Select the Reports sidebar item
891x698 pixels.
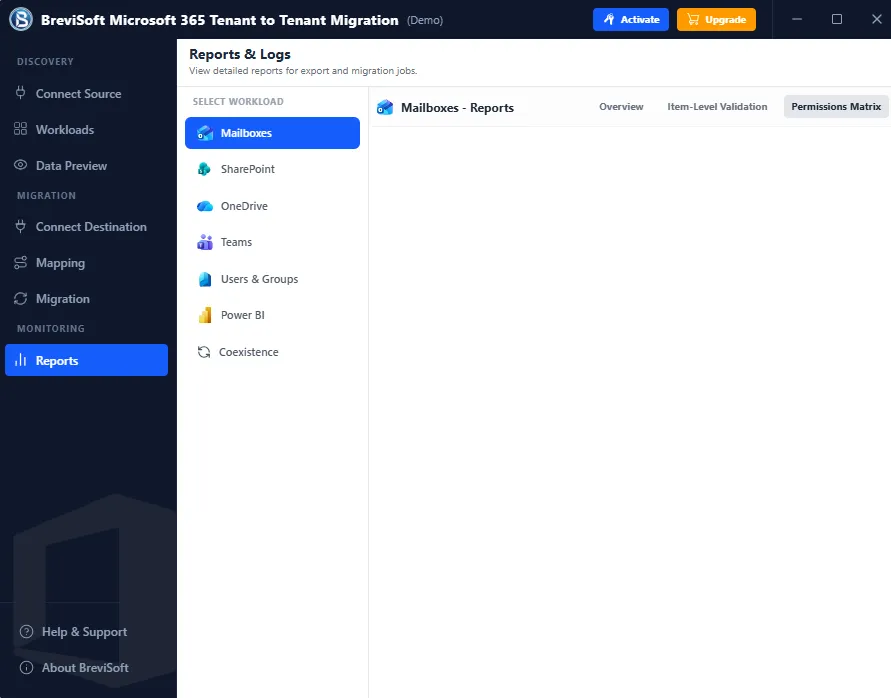pyautogui.click(x=86, y=360)
